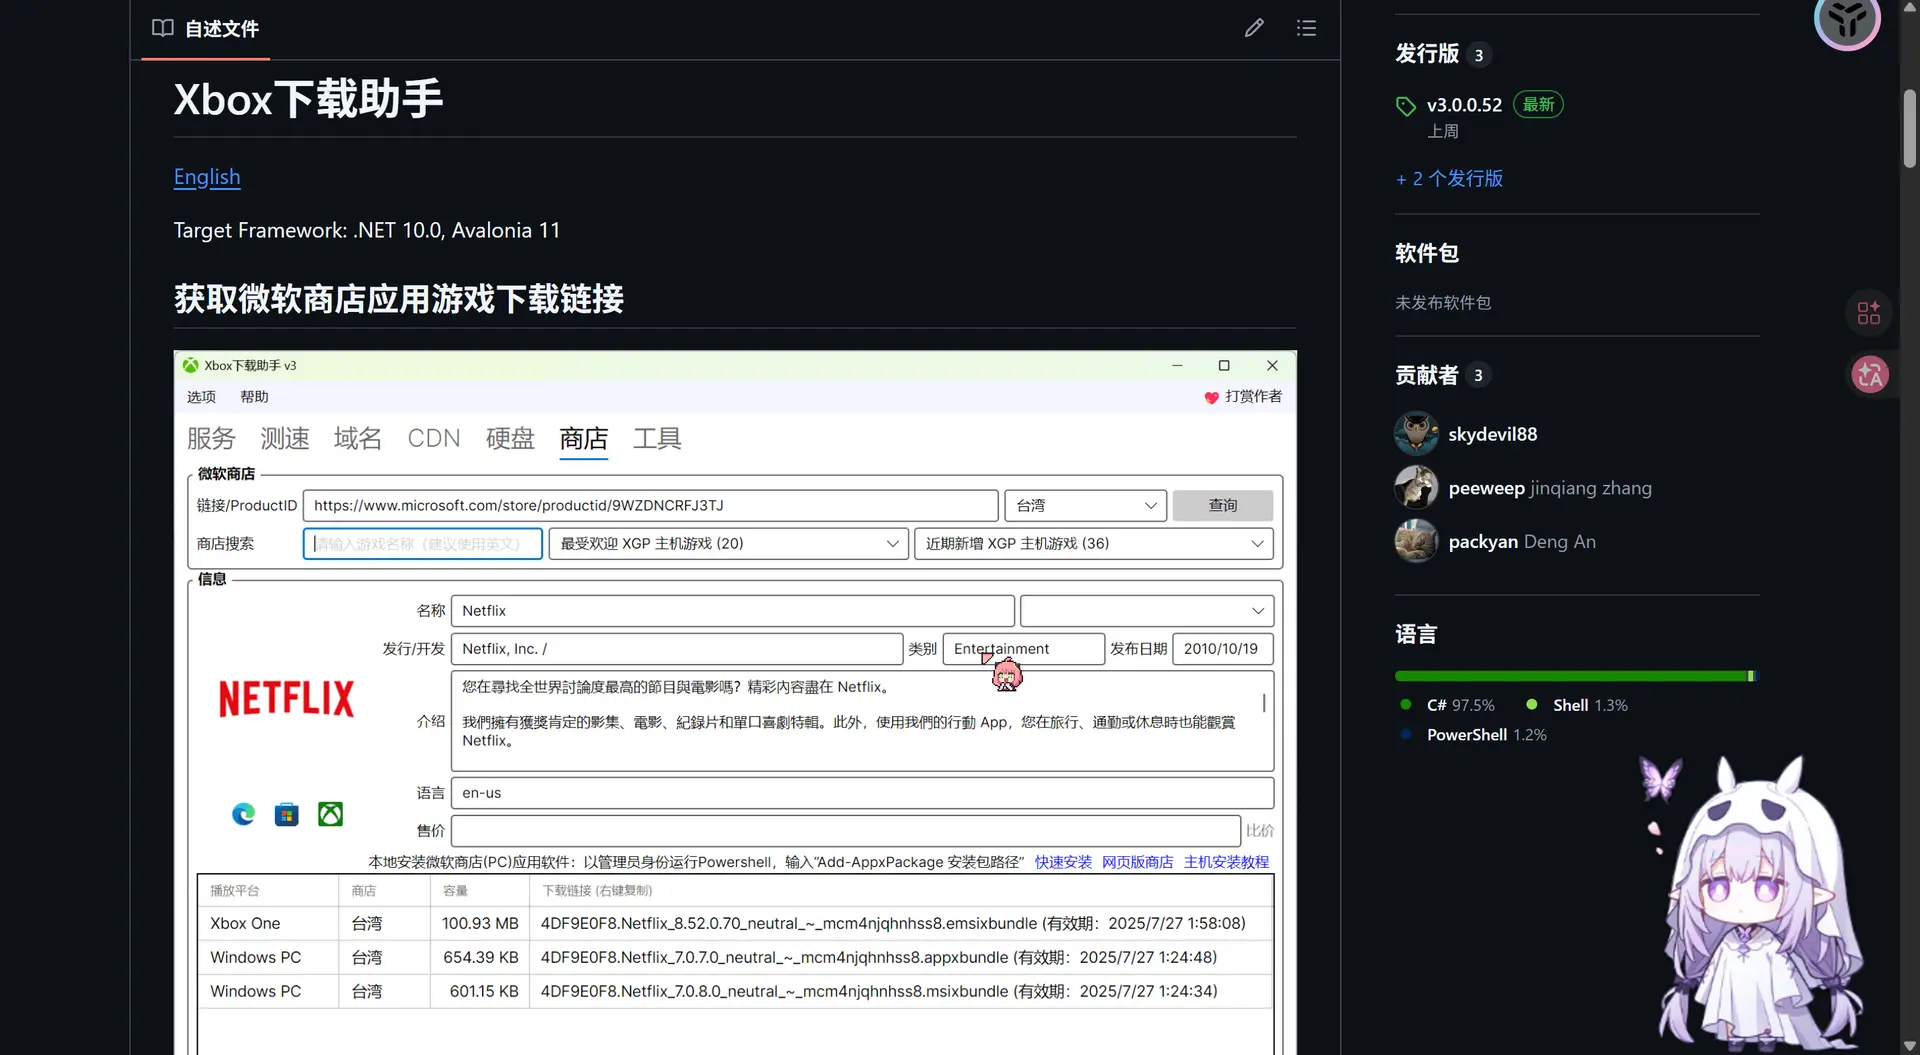Expand the 台湾 region dropdown
Viewport: 1920px width, 1055px height.
1086,506
